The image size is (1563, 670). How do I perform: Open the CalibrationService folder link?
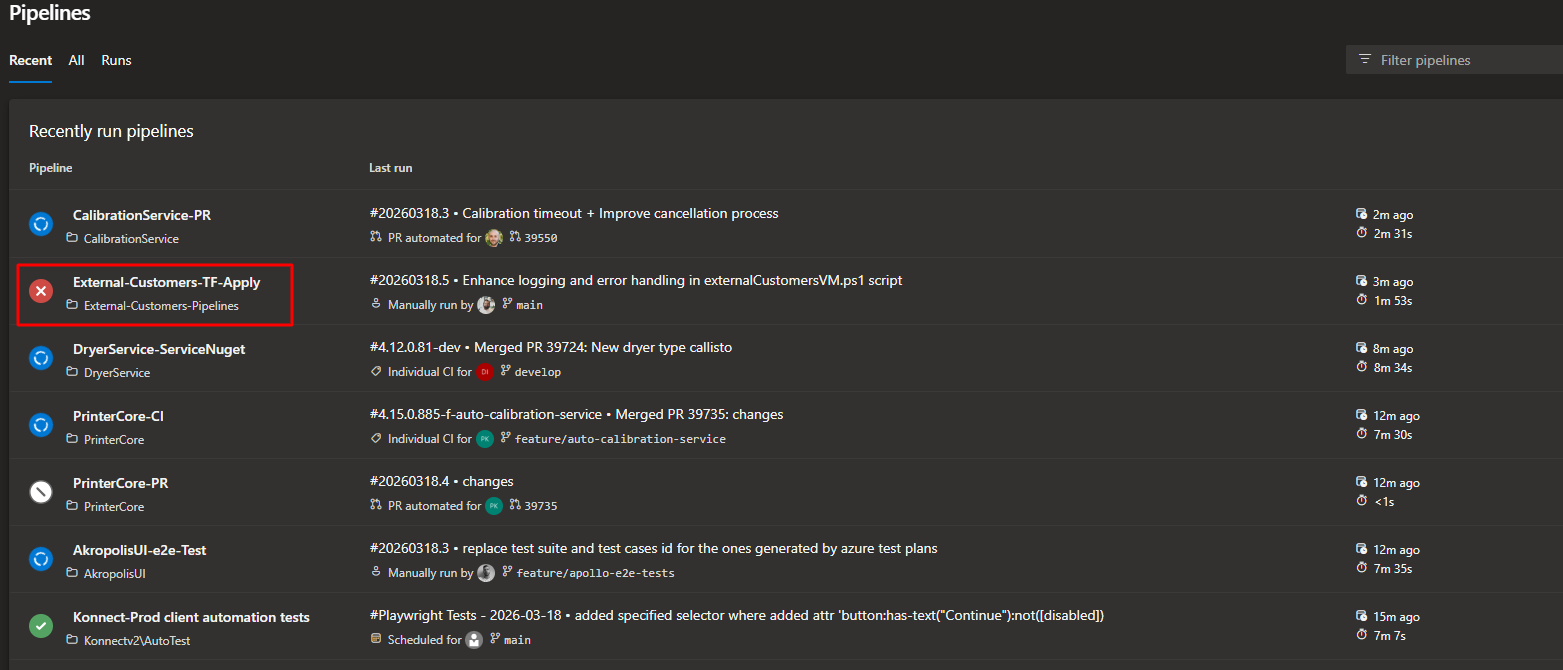pos(131,239)
